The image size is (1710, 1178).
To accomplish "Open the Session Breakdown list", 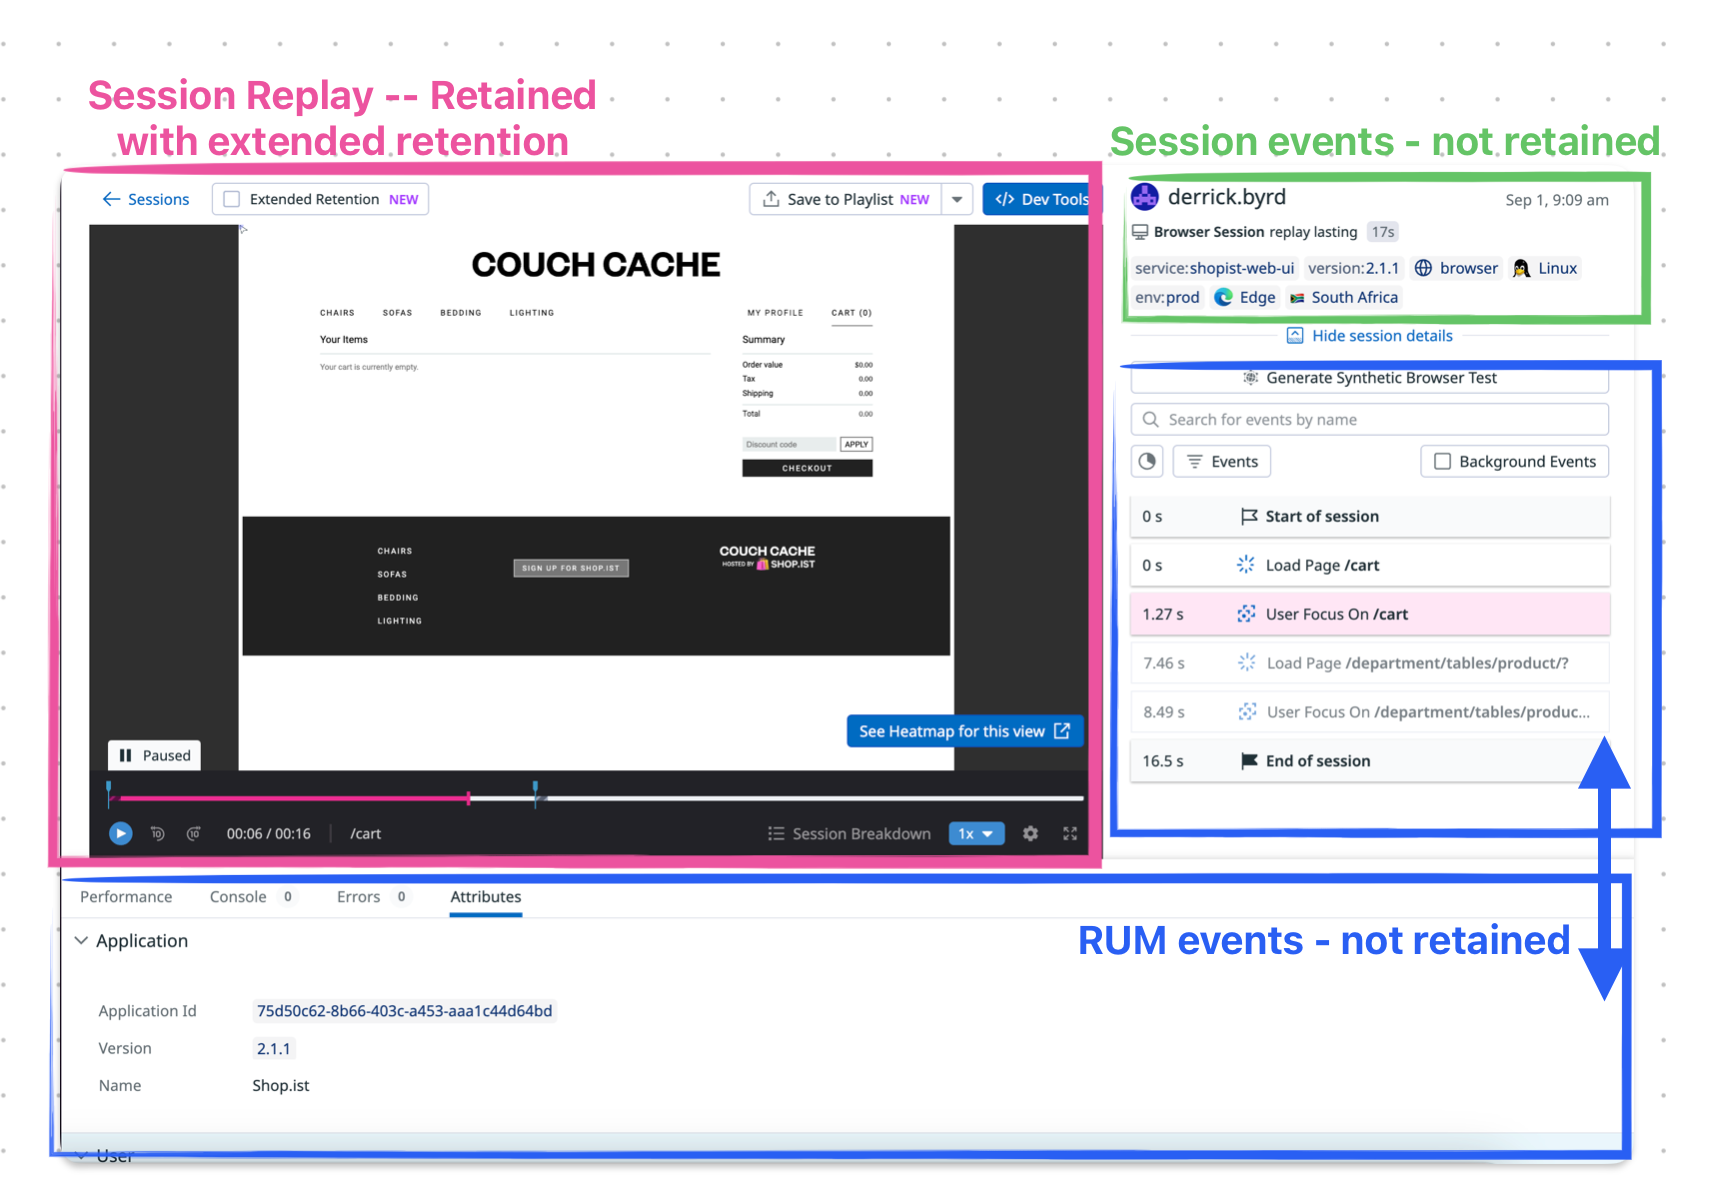I will pos(849,833).
